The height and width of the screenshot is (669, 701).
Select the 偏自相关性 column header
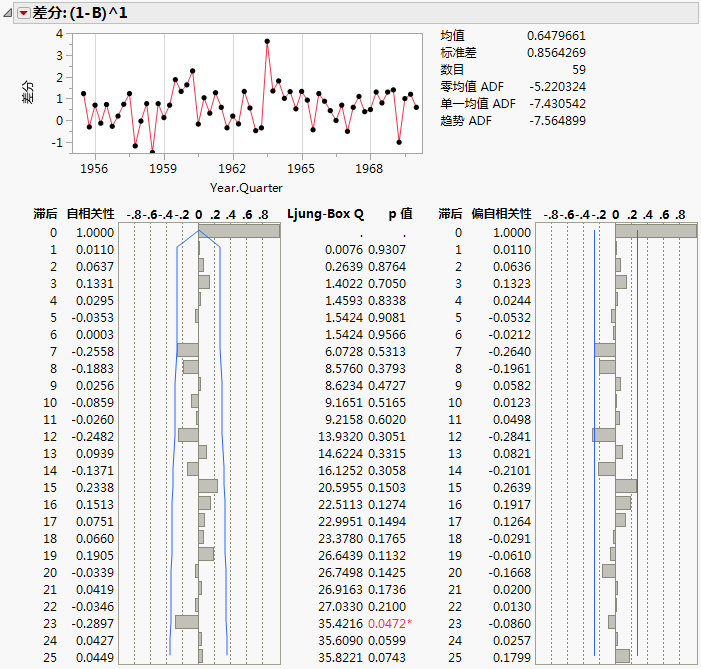click(501, 214)
